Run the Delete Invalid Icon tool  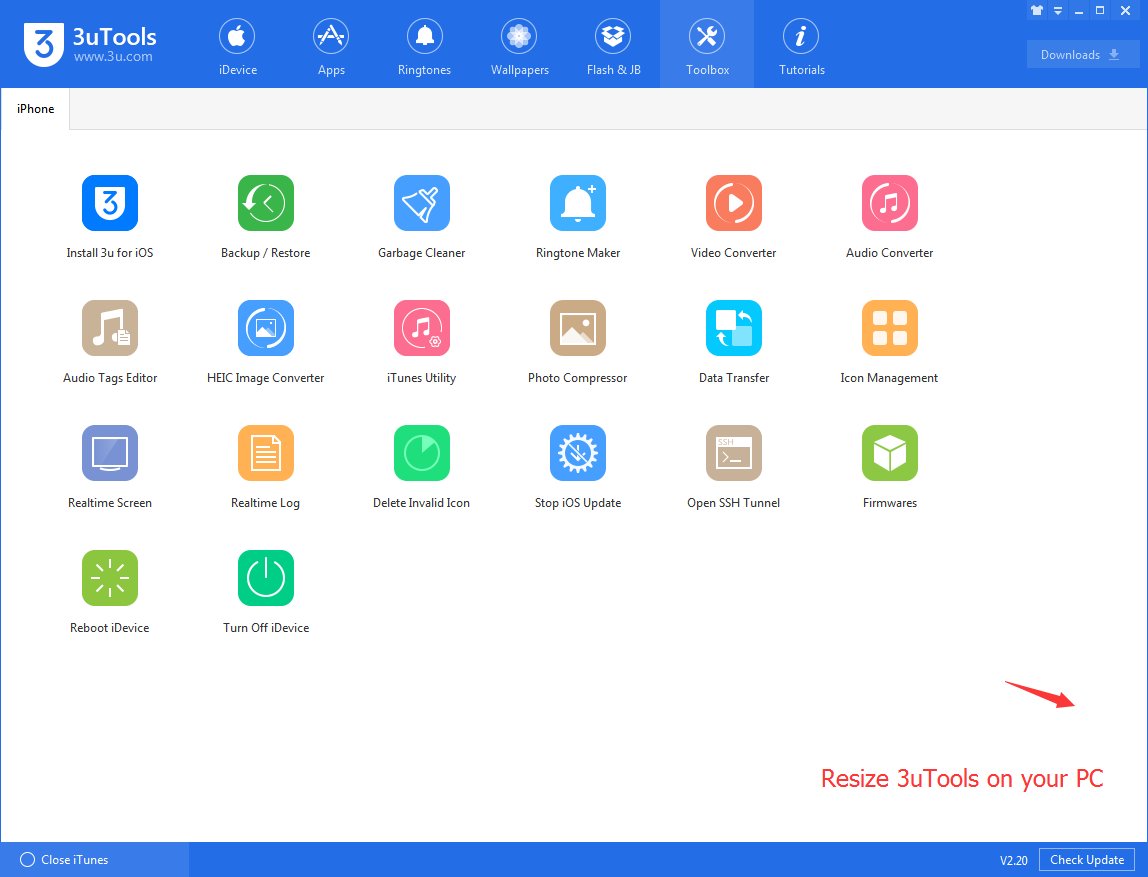point(422,453)
